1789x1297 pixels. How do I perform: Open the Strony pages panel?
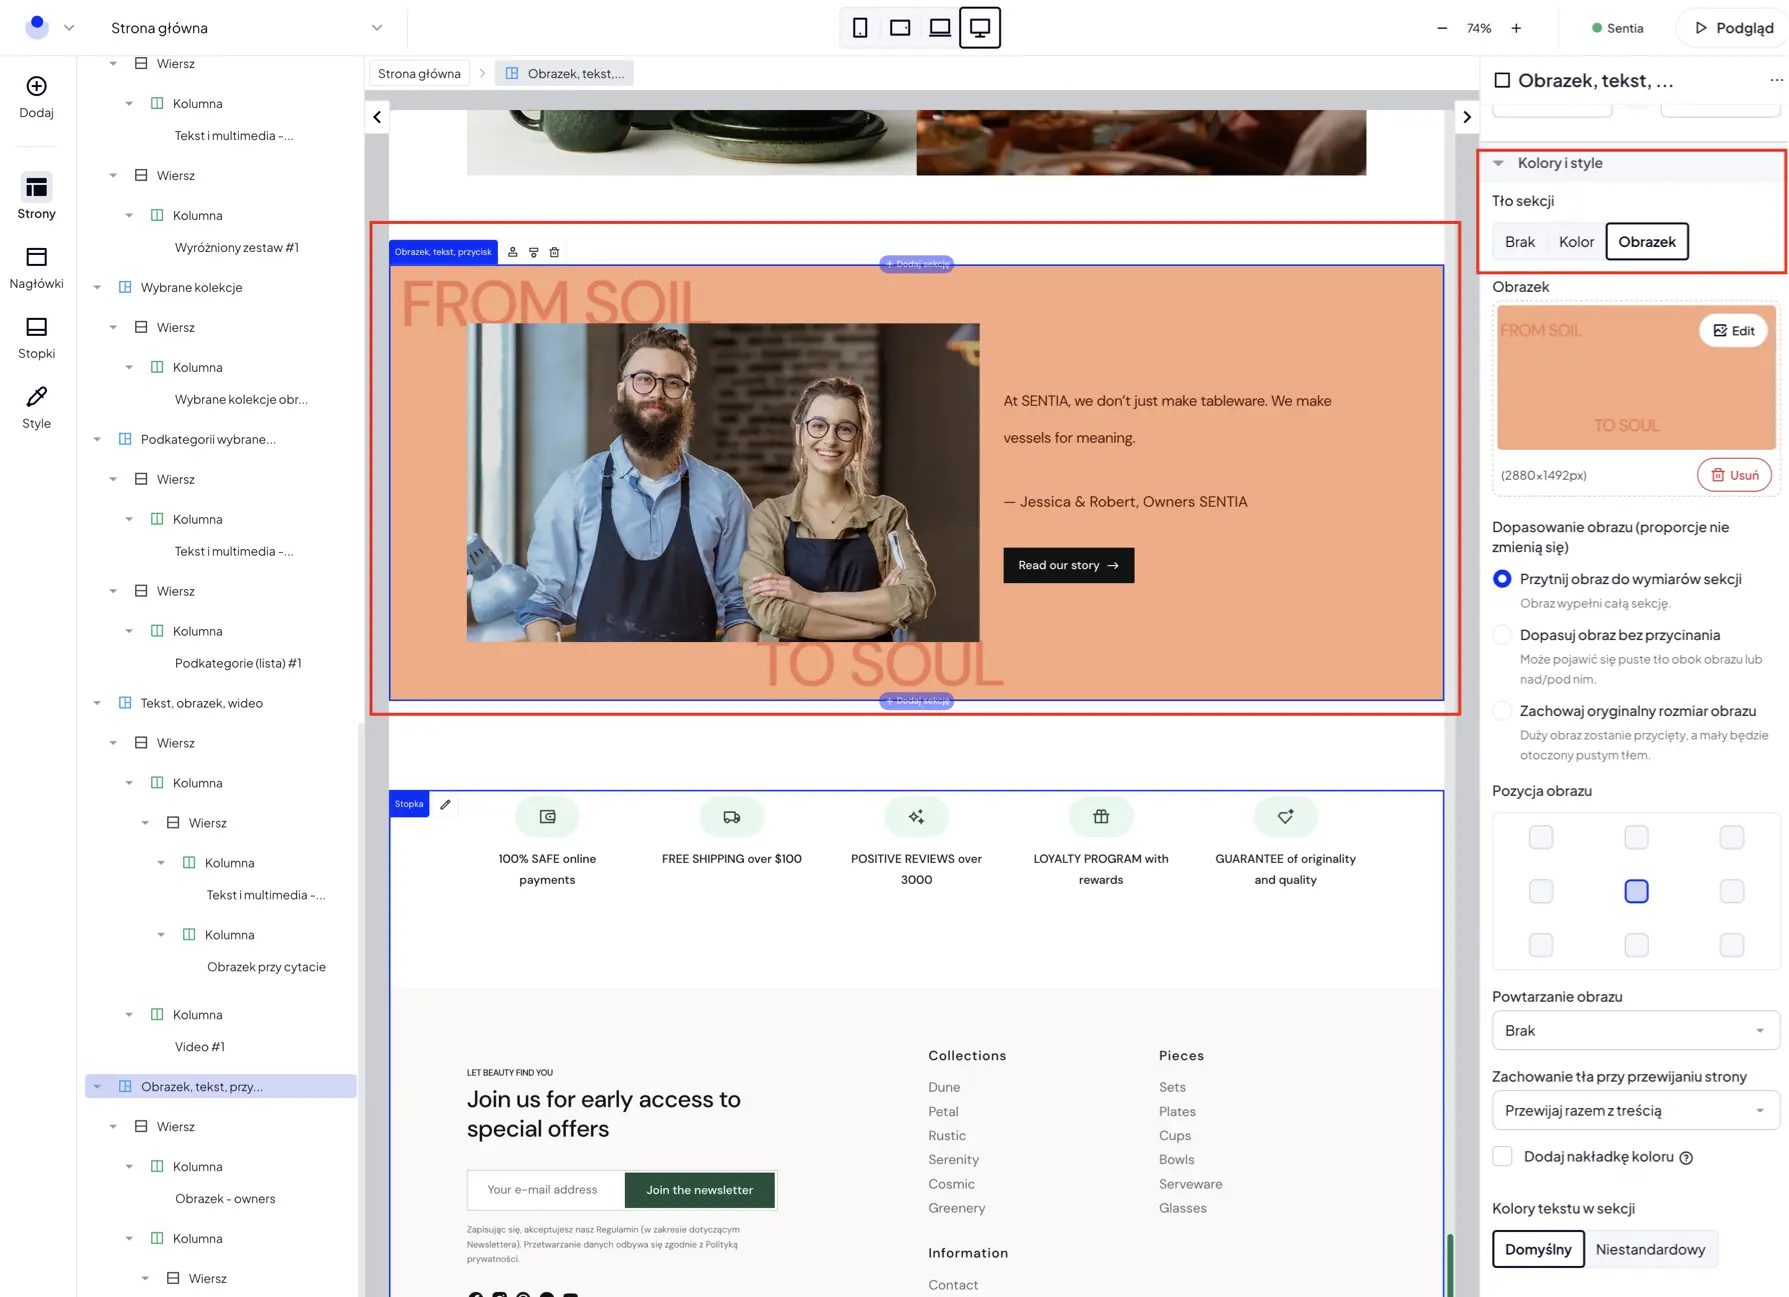(36, 197)
